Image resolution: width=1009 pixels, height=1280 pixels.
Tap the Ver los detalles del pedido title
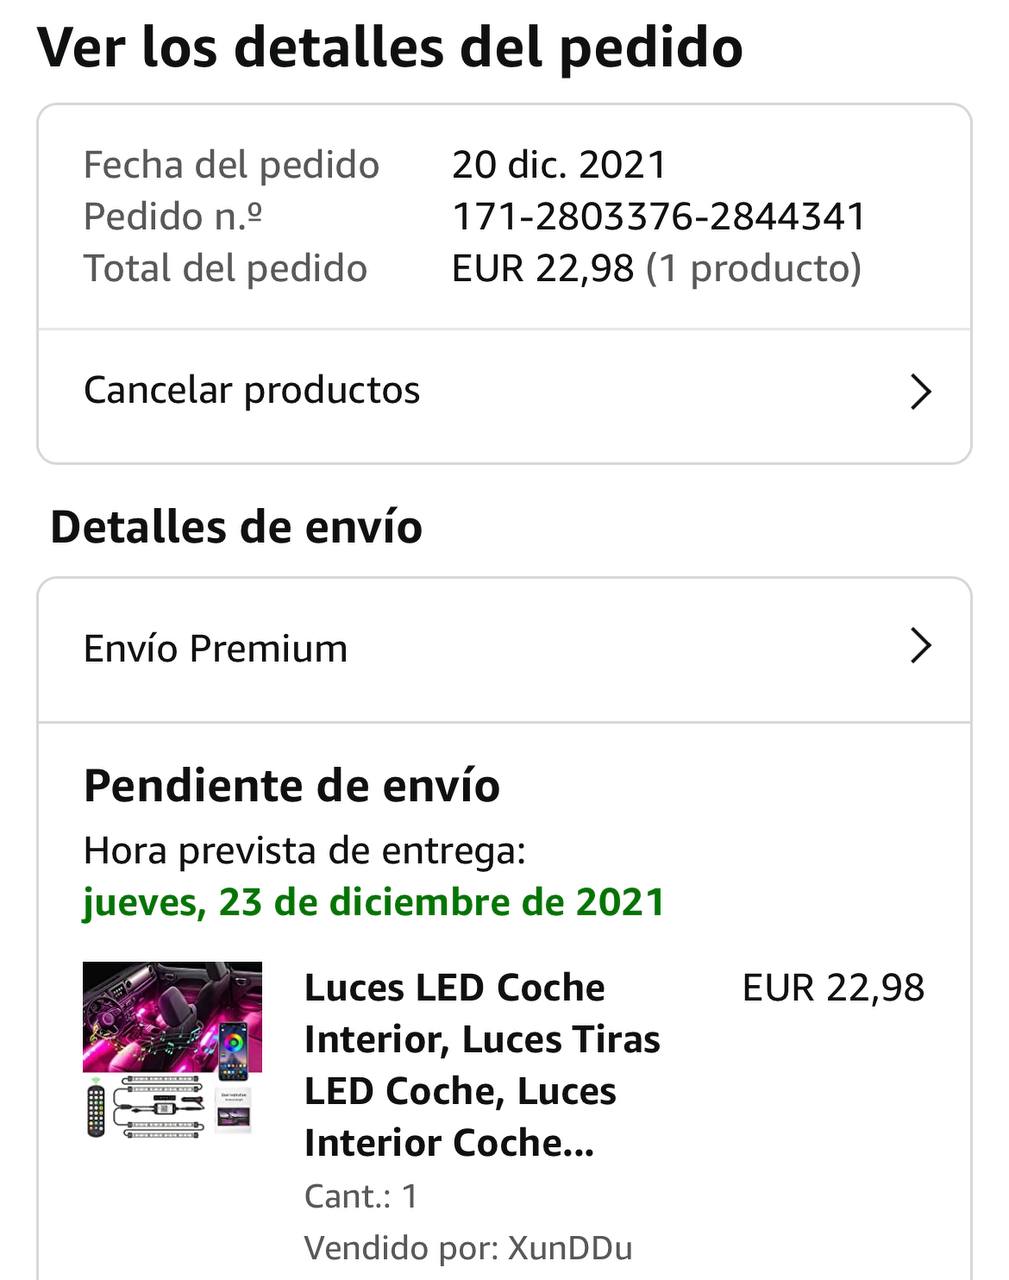point(390,48)
